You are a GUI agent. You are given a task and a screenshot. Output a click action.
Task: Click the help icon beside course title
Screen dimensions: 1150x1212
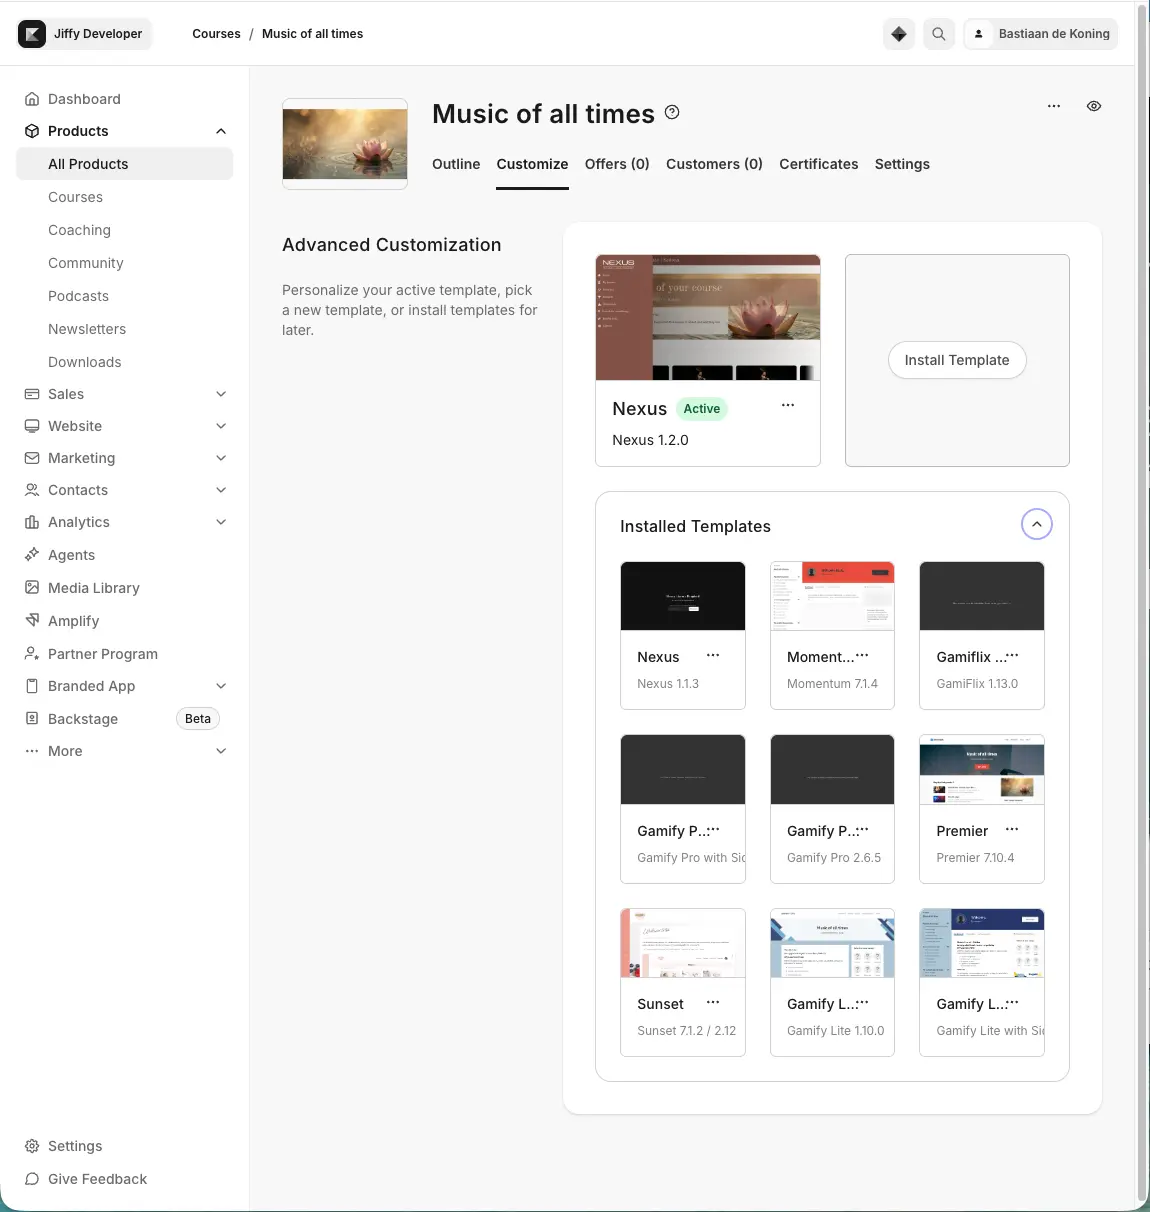tap(672, 112)
